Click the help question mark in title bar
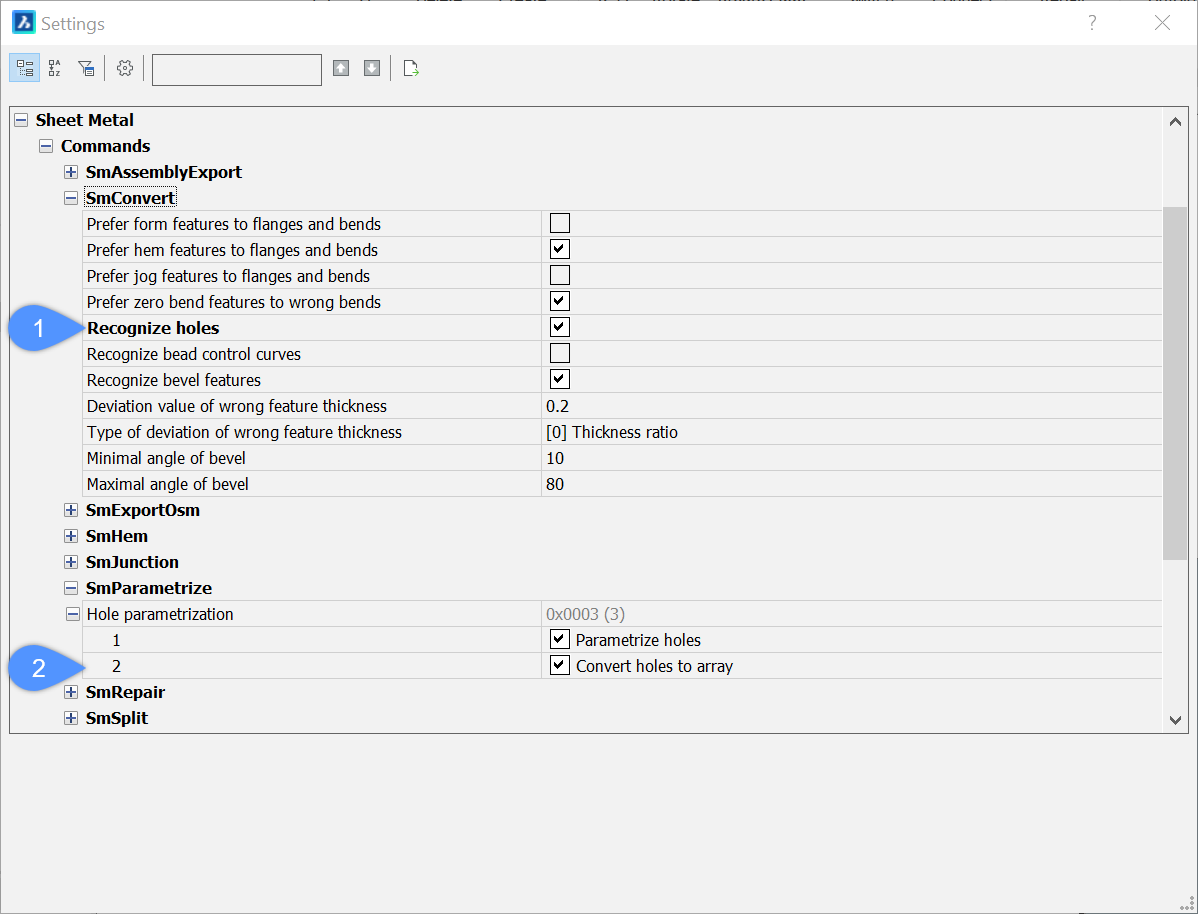Screen dimensions: 1198x914 coord(1092,23)
